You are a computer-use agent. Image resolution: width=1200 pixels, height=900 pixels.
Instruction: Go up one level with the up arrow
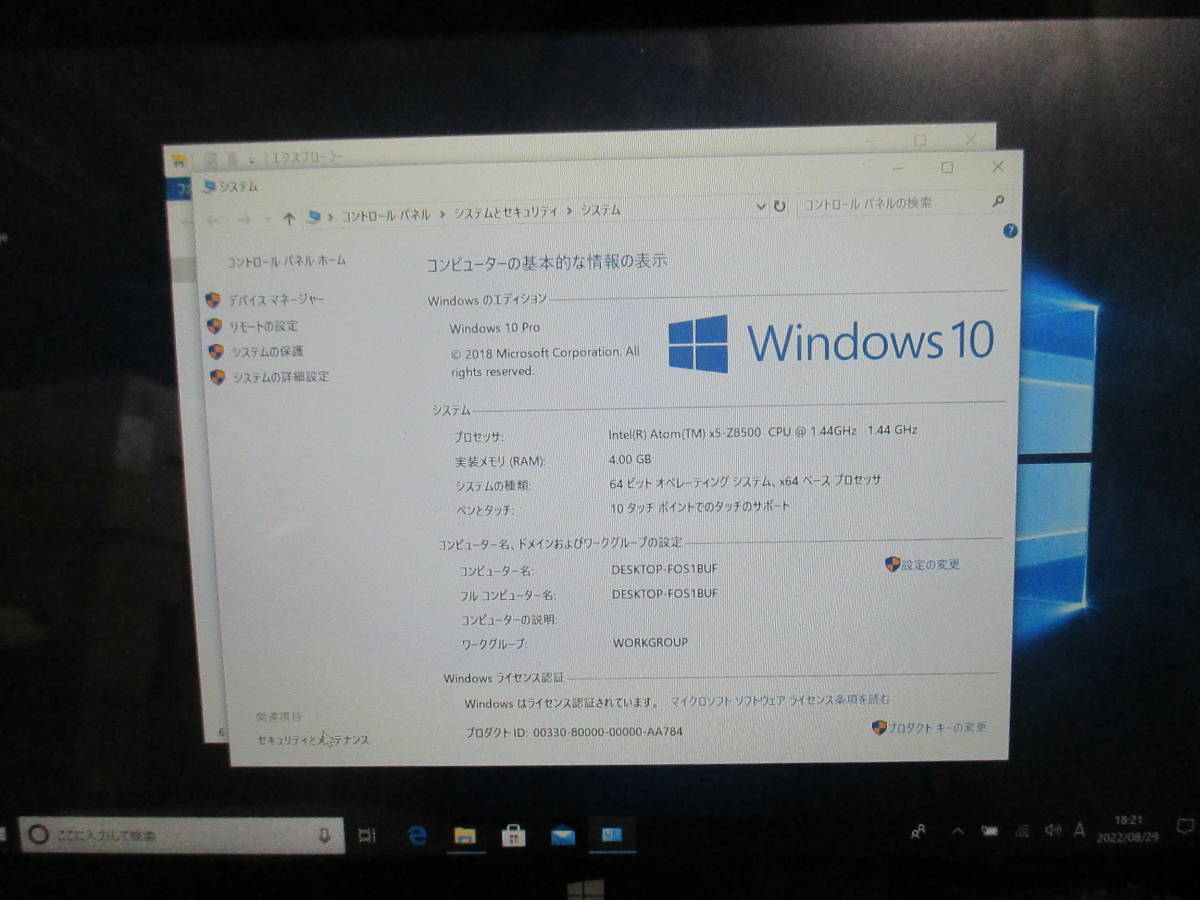pos(289,218)
